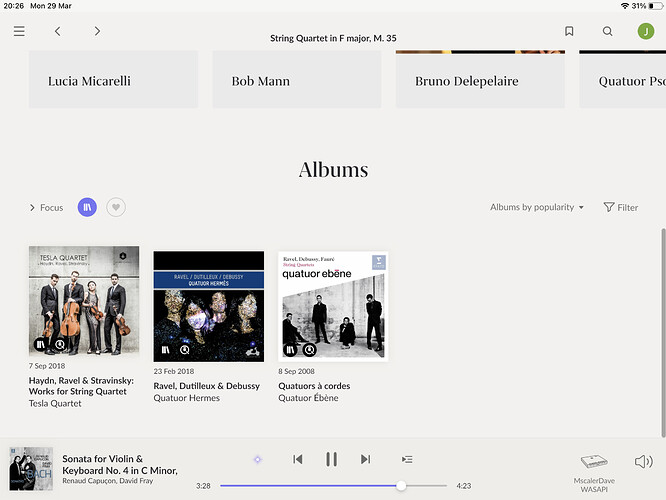Click the elapsed time 3:28
Image resolution: width=666 pixels, height=500 pixels.
203,486
